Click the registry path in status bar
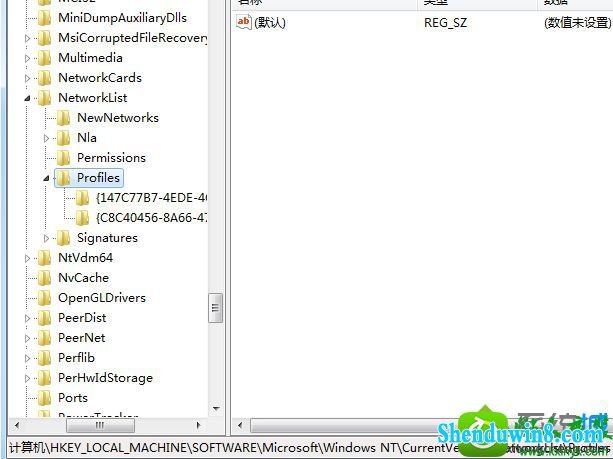The width and height of the screenshot is (613, 459). click(310, 447)
